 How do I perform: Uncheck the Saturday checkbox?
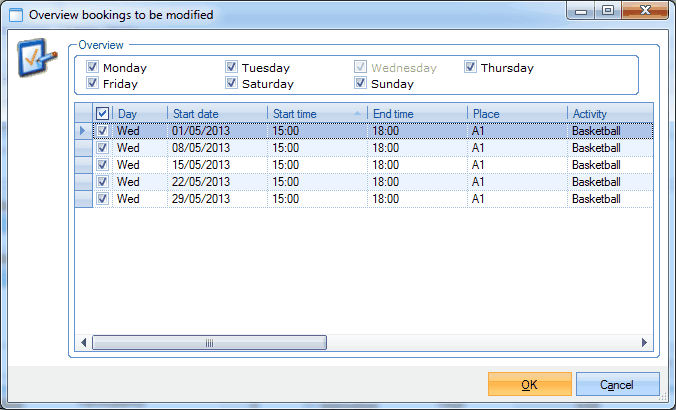232,84
